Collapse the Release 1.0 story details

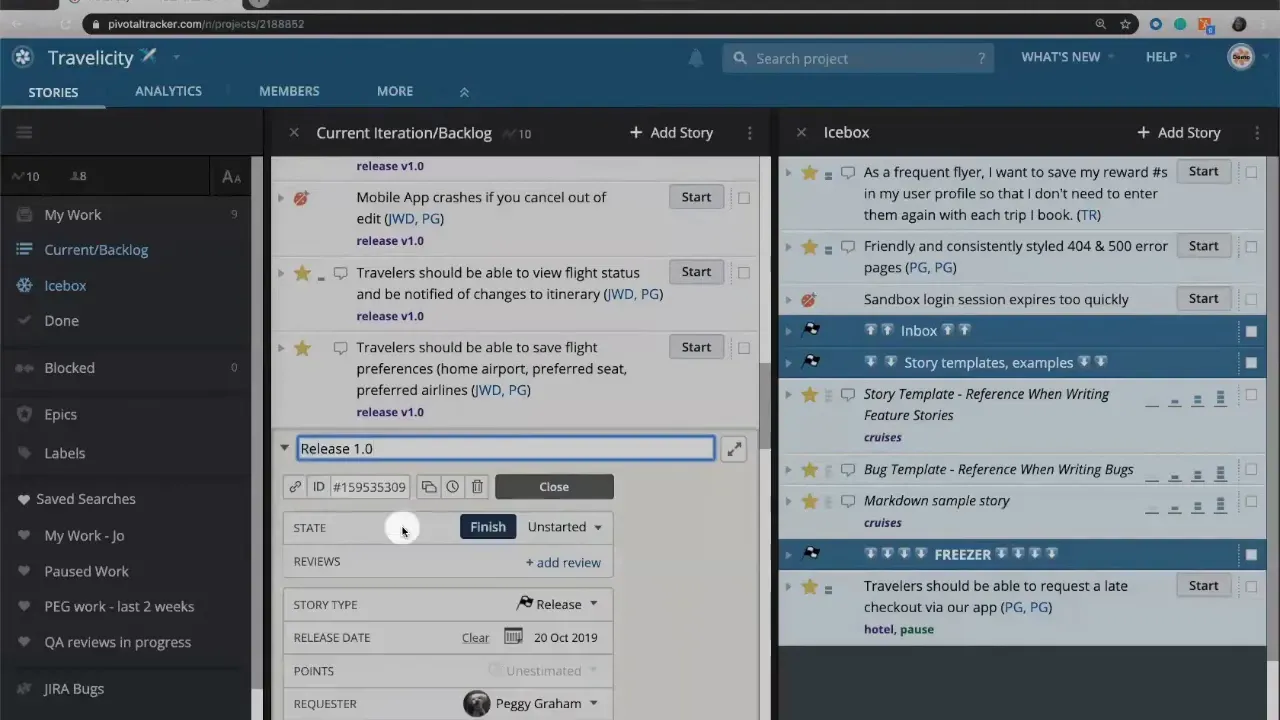[284, 448]
